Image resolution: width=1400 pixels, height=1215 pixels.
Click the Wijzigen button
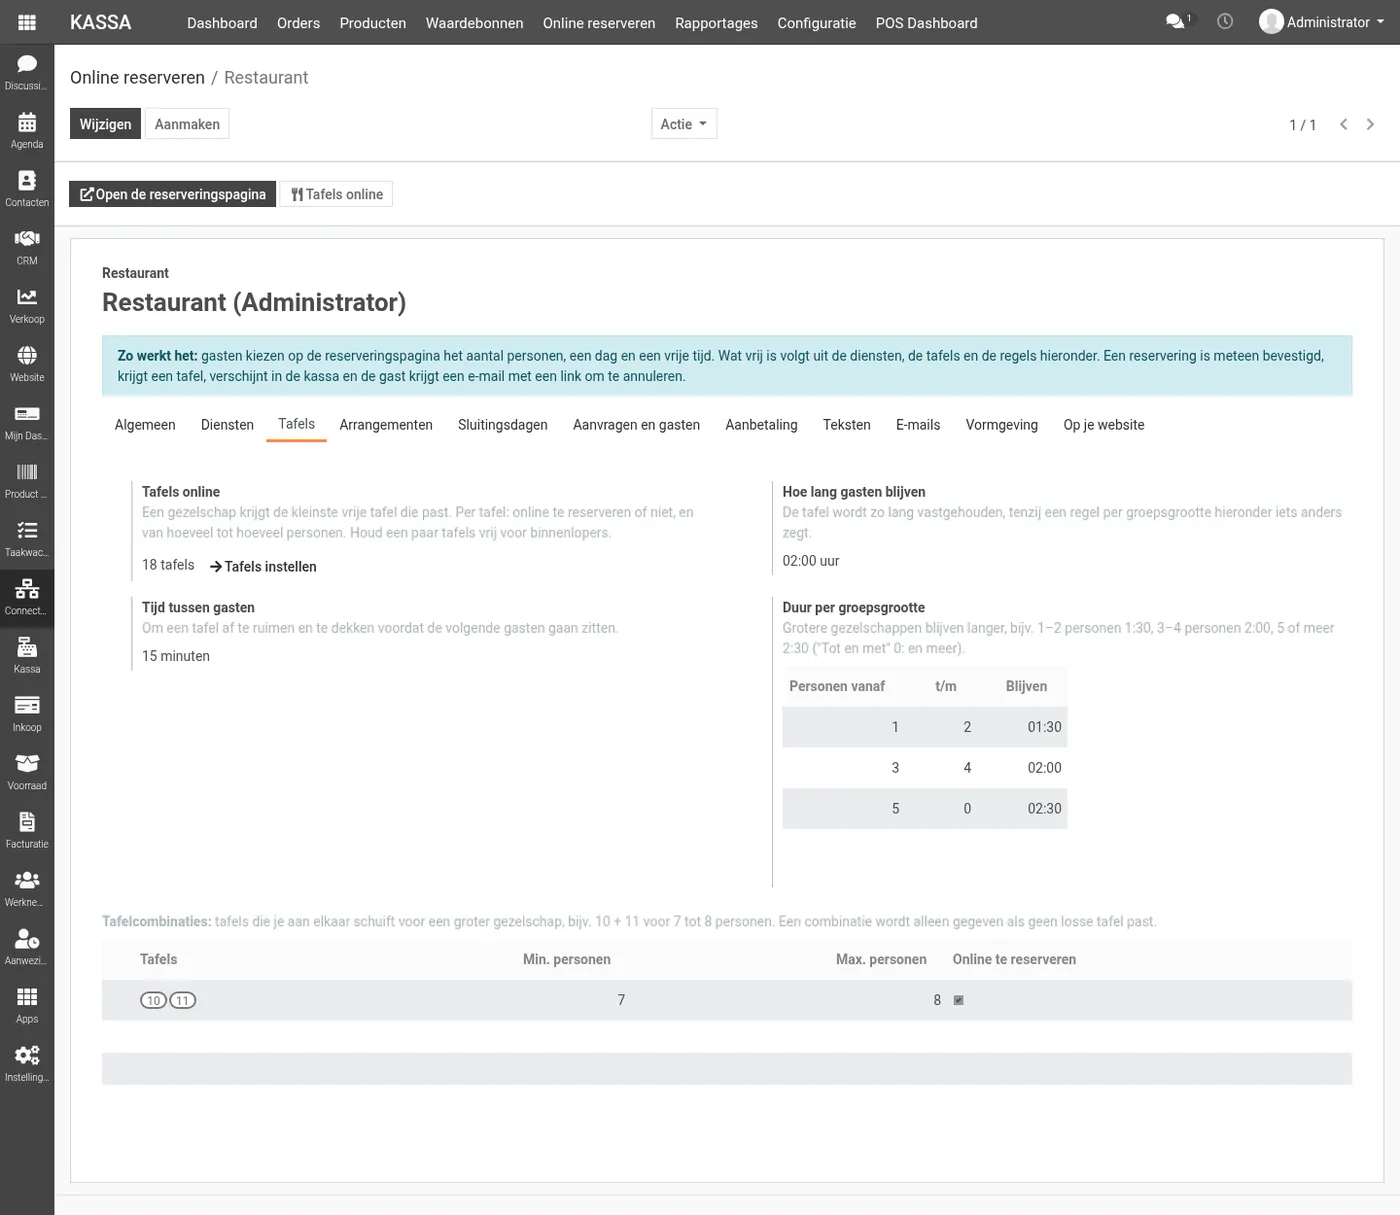pyautogui.click(x=105, y=124)
